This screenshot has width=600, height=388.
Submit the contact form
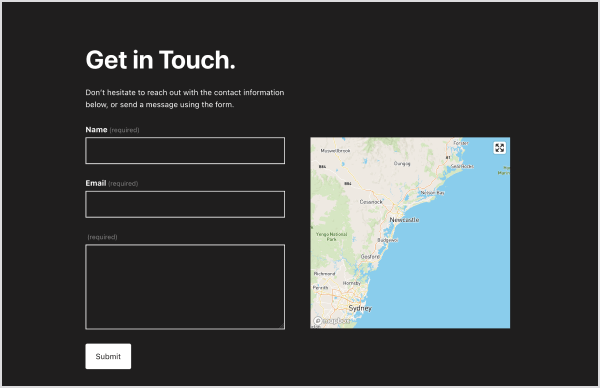(x=108, y=356)
